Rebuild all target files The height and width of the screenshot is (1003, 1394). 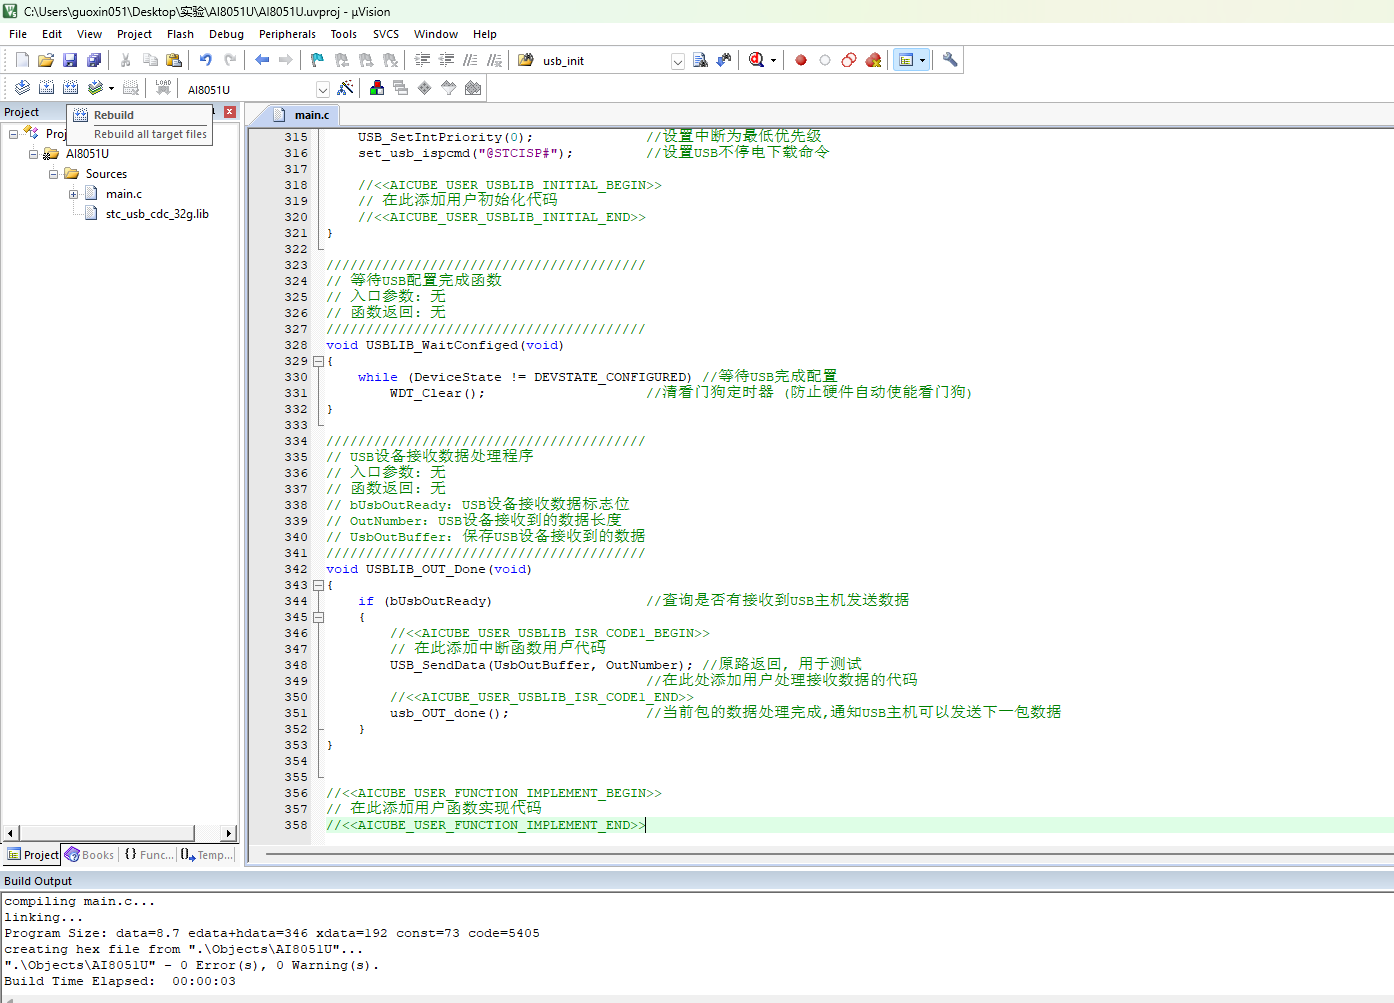point(70,88)
